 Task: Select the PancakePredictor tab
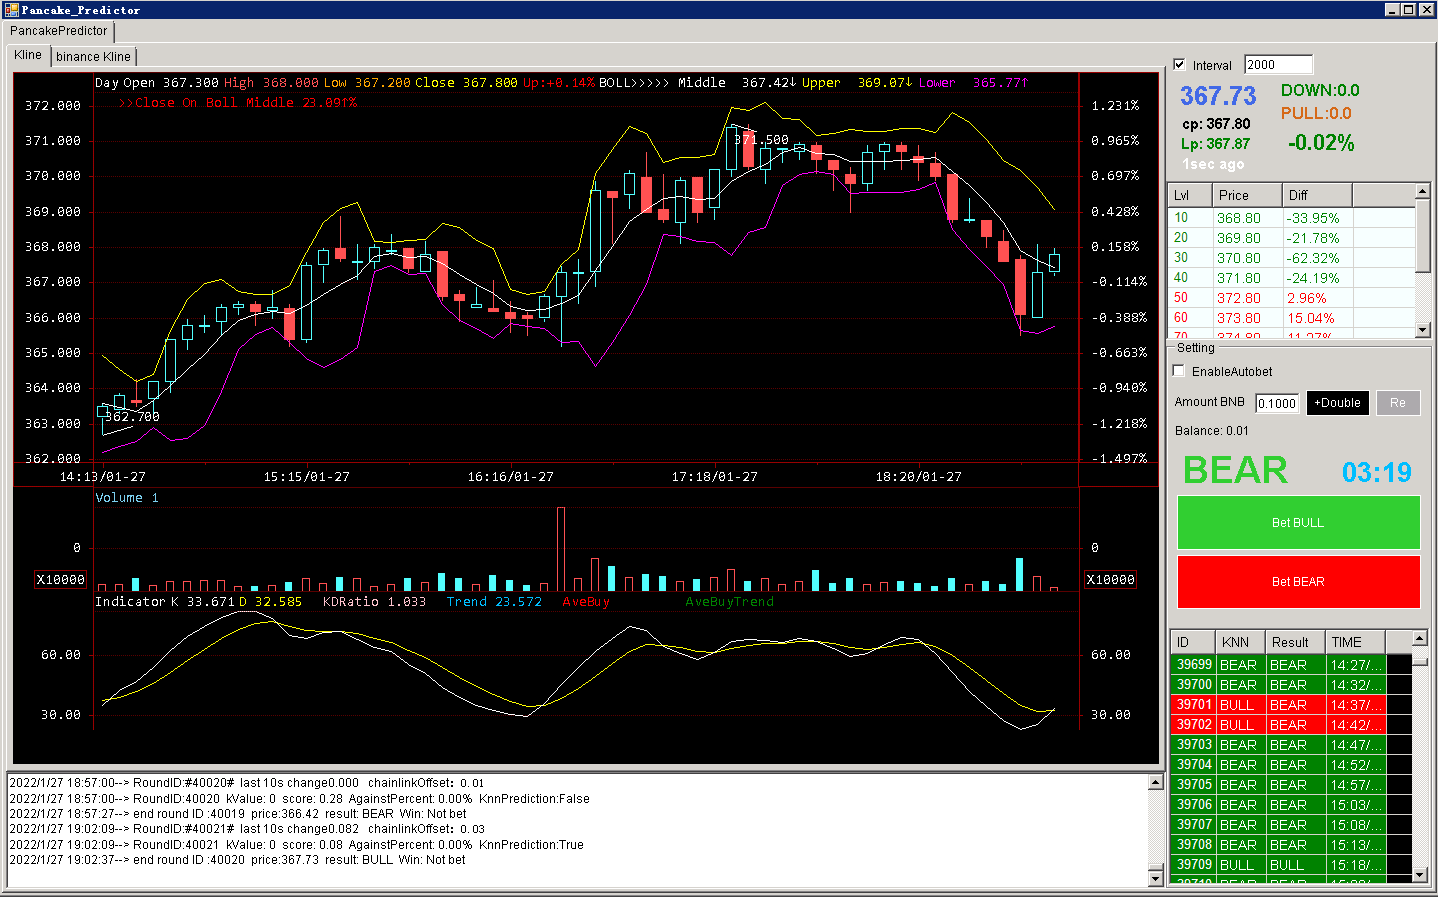tap(59, 31)
